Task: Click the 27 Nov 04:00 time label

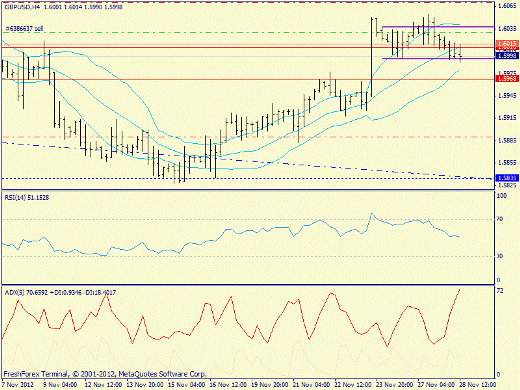Action: pos(437,384)
